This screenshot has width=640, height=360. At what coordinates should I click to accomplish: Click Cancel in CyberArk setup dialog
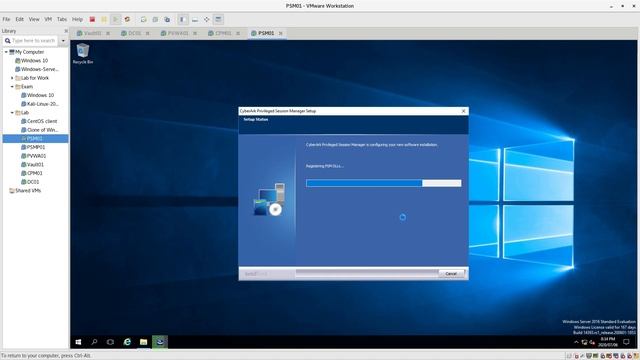click(x=451, y=273)
